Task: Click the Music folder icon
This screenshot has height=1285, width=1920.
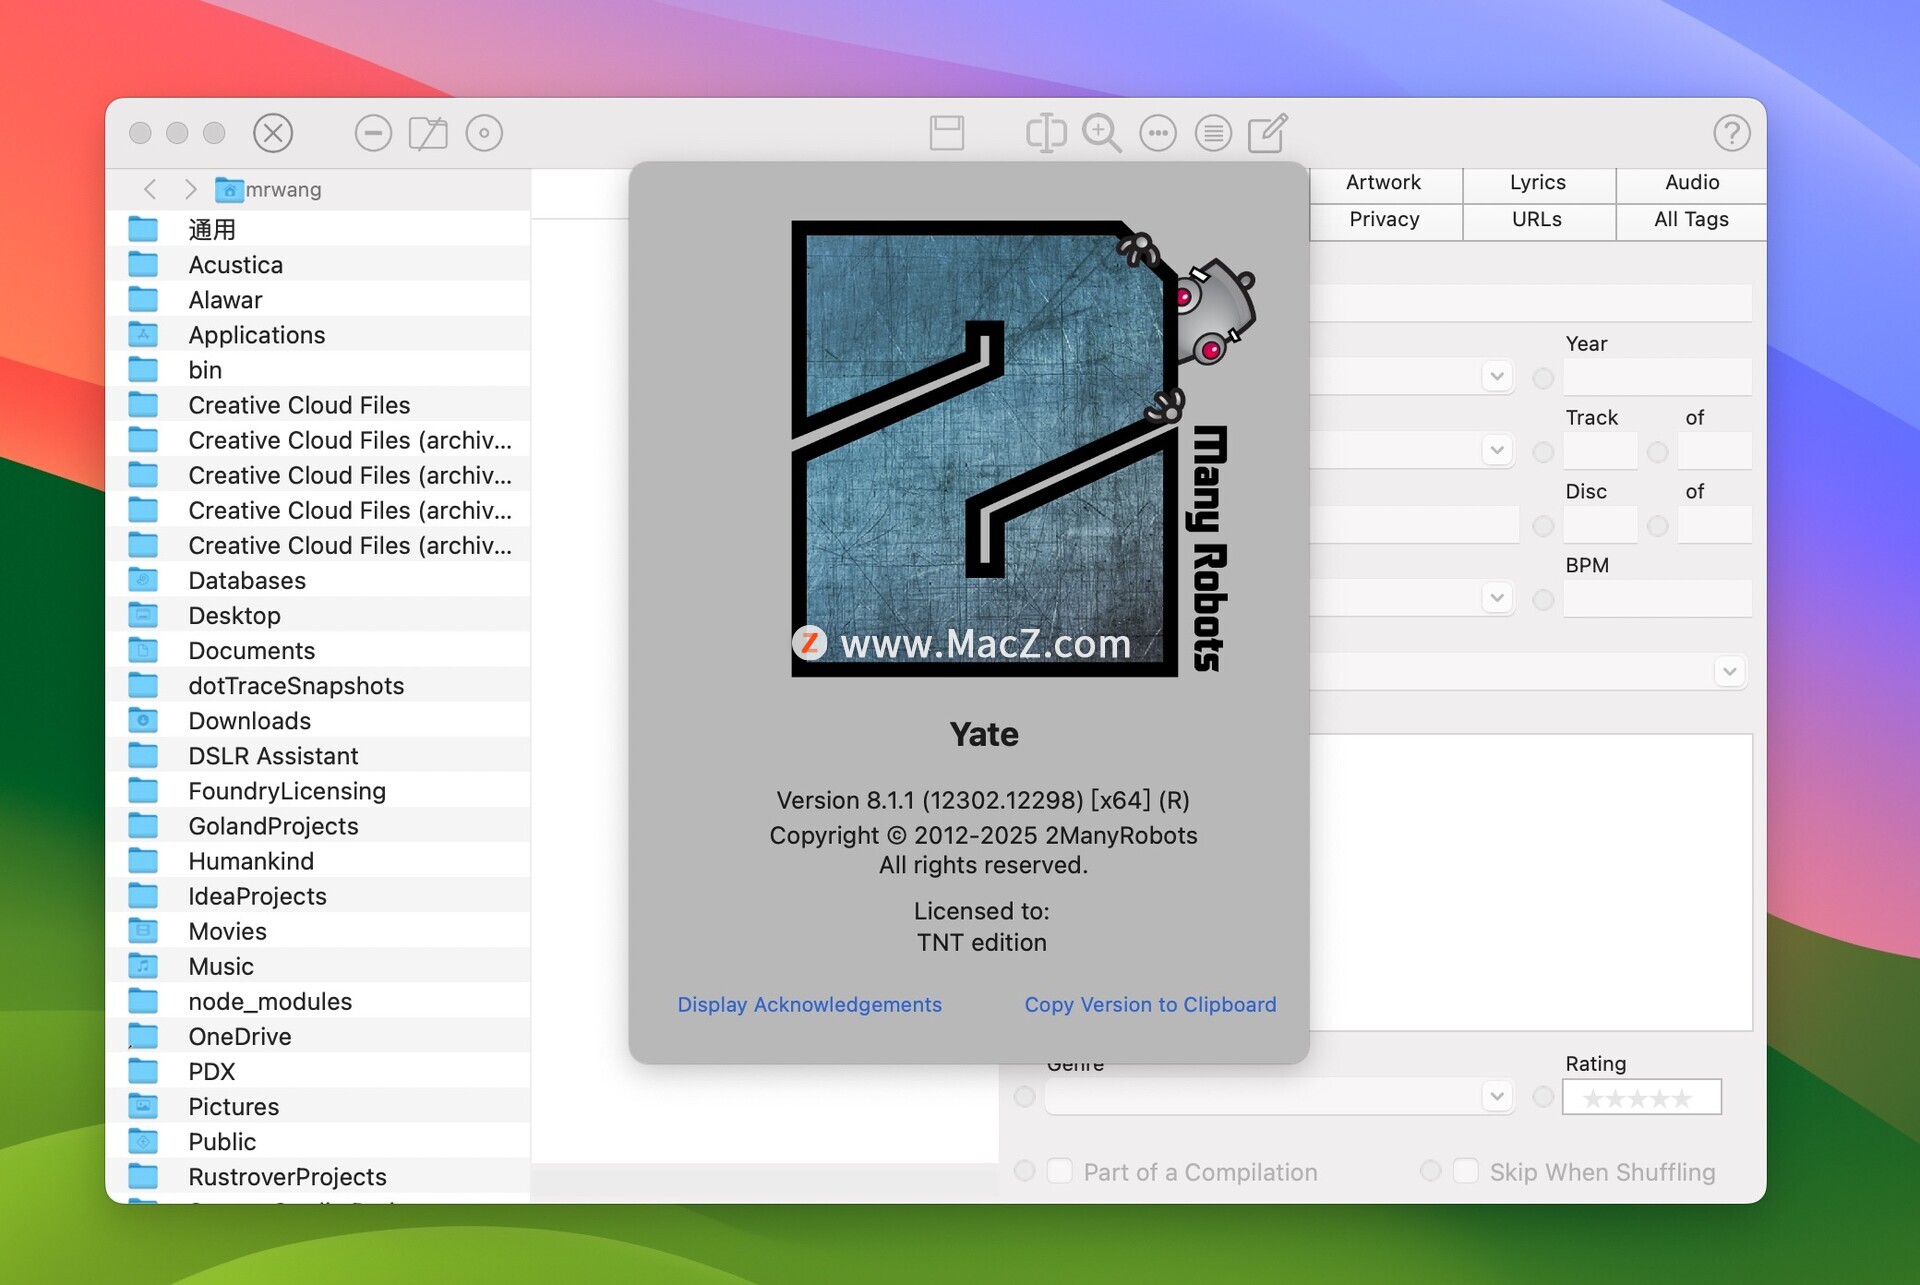Action: [143, 966]
